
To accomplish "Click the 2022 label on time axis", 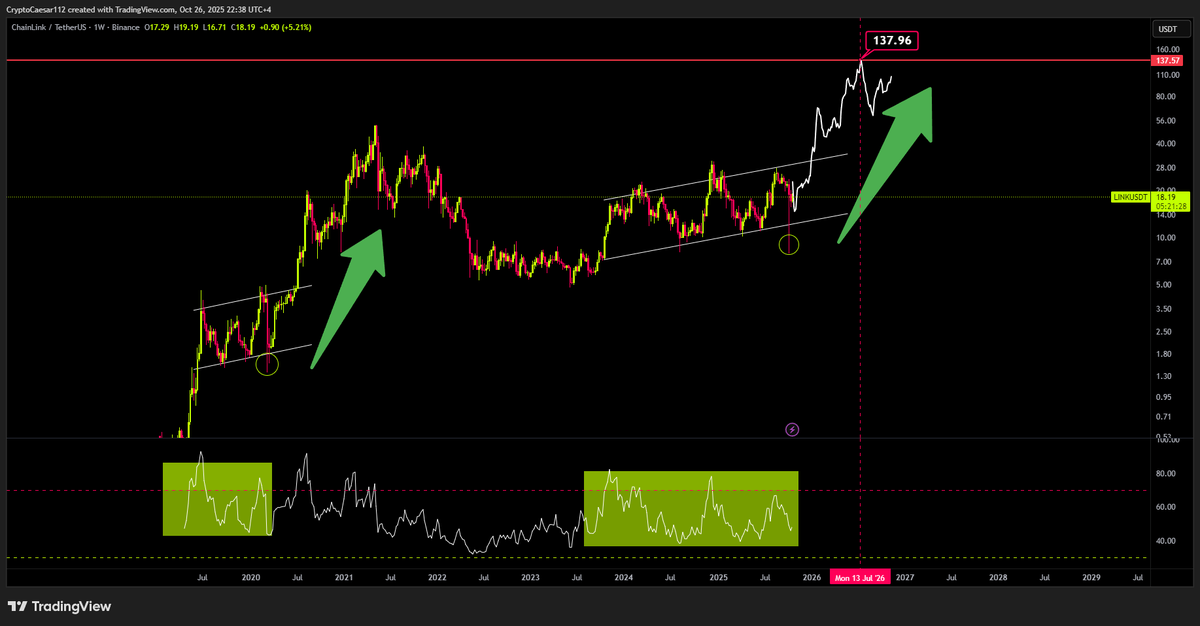I will tap(437, 578).
